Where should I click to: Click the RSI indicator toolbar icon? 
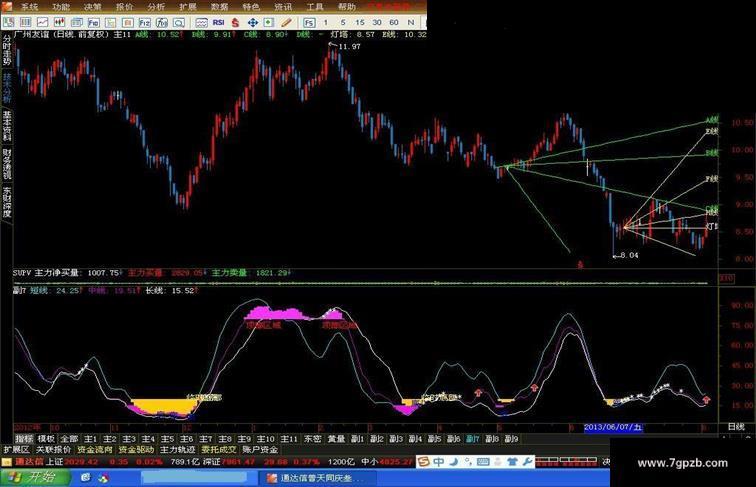pos(218,22)
